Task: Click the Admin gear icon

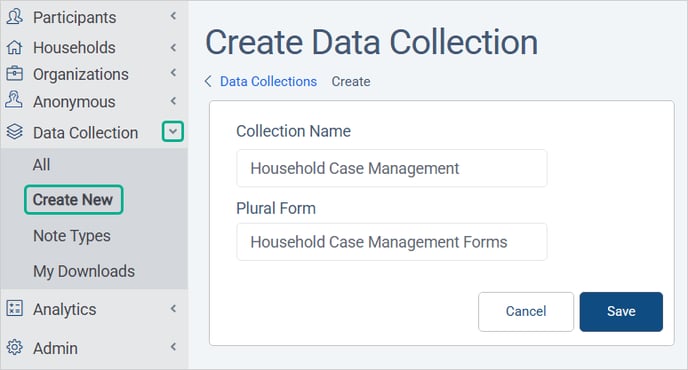Action: pos(14,347)
